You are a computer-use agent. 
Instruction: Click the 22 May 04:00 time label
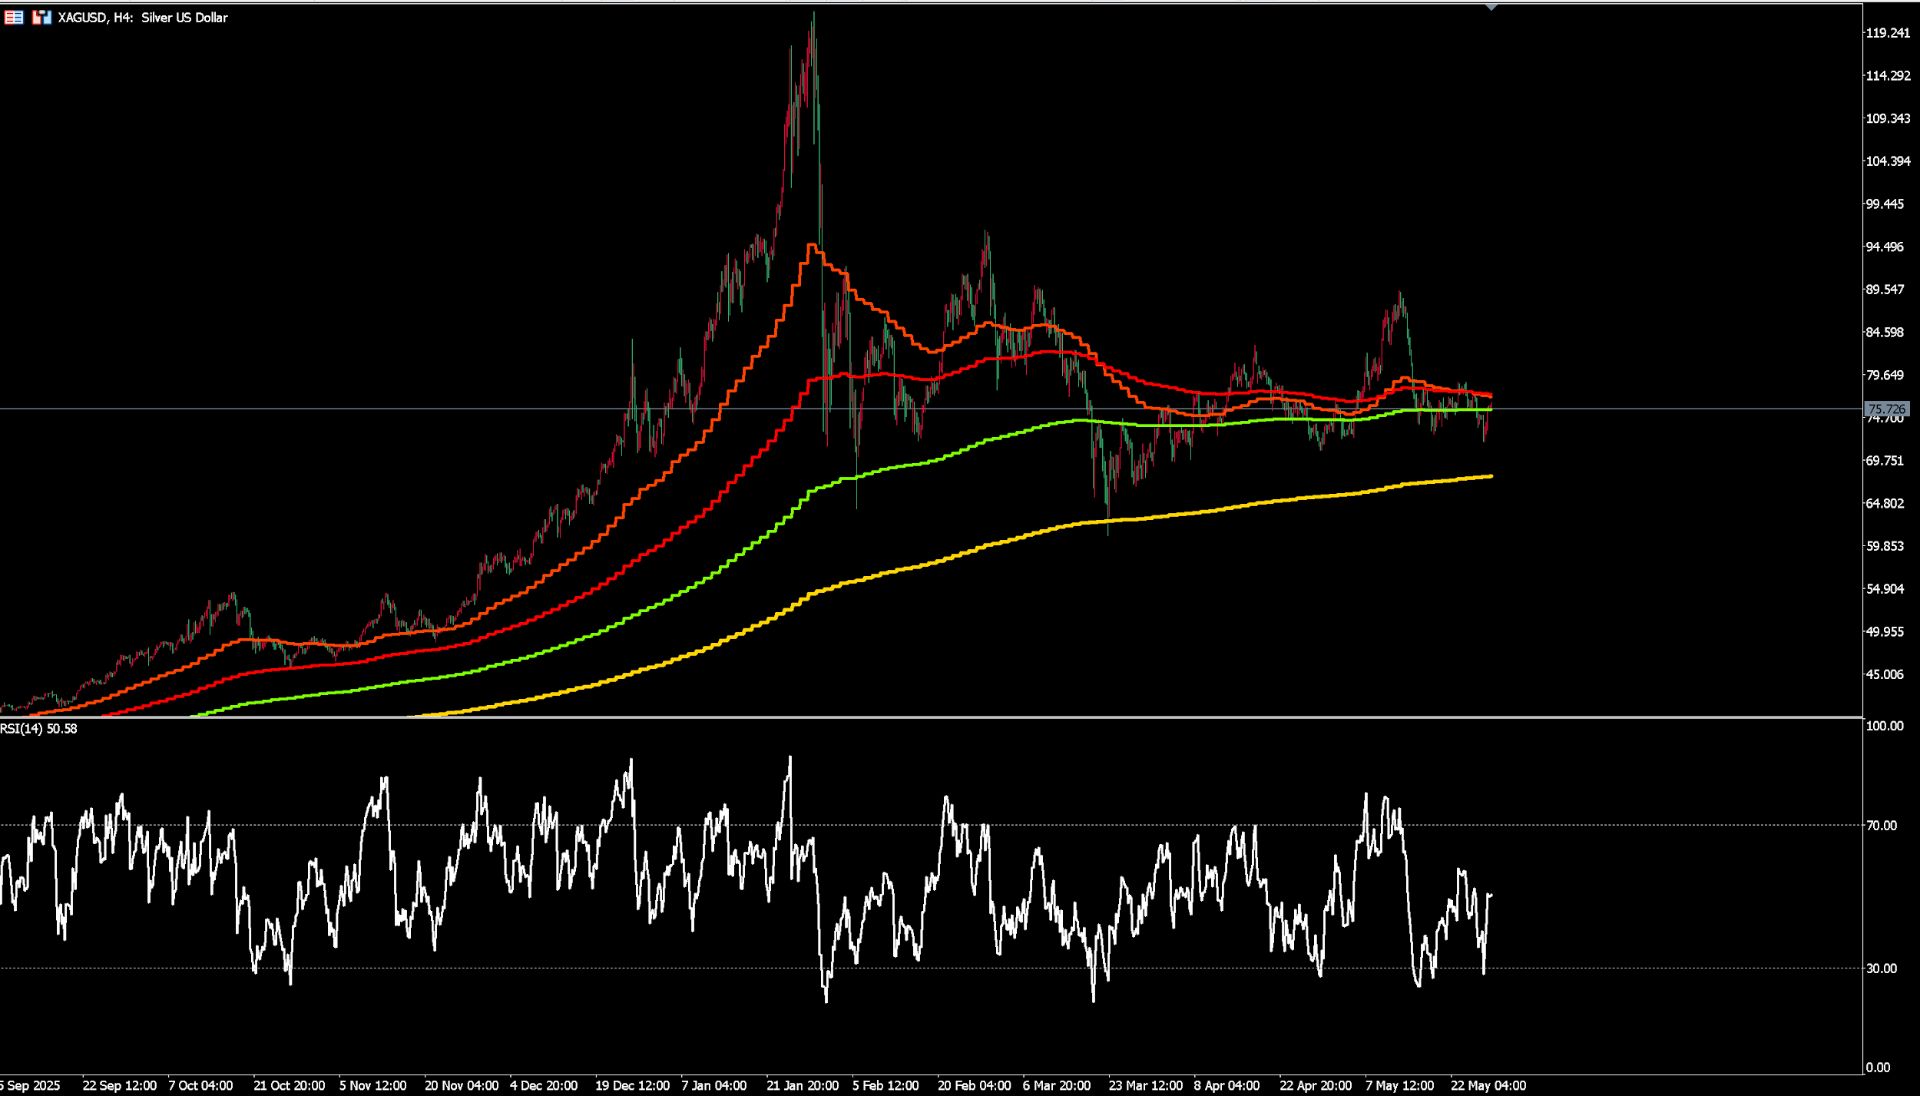(1488, 1085)
